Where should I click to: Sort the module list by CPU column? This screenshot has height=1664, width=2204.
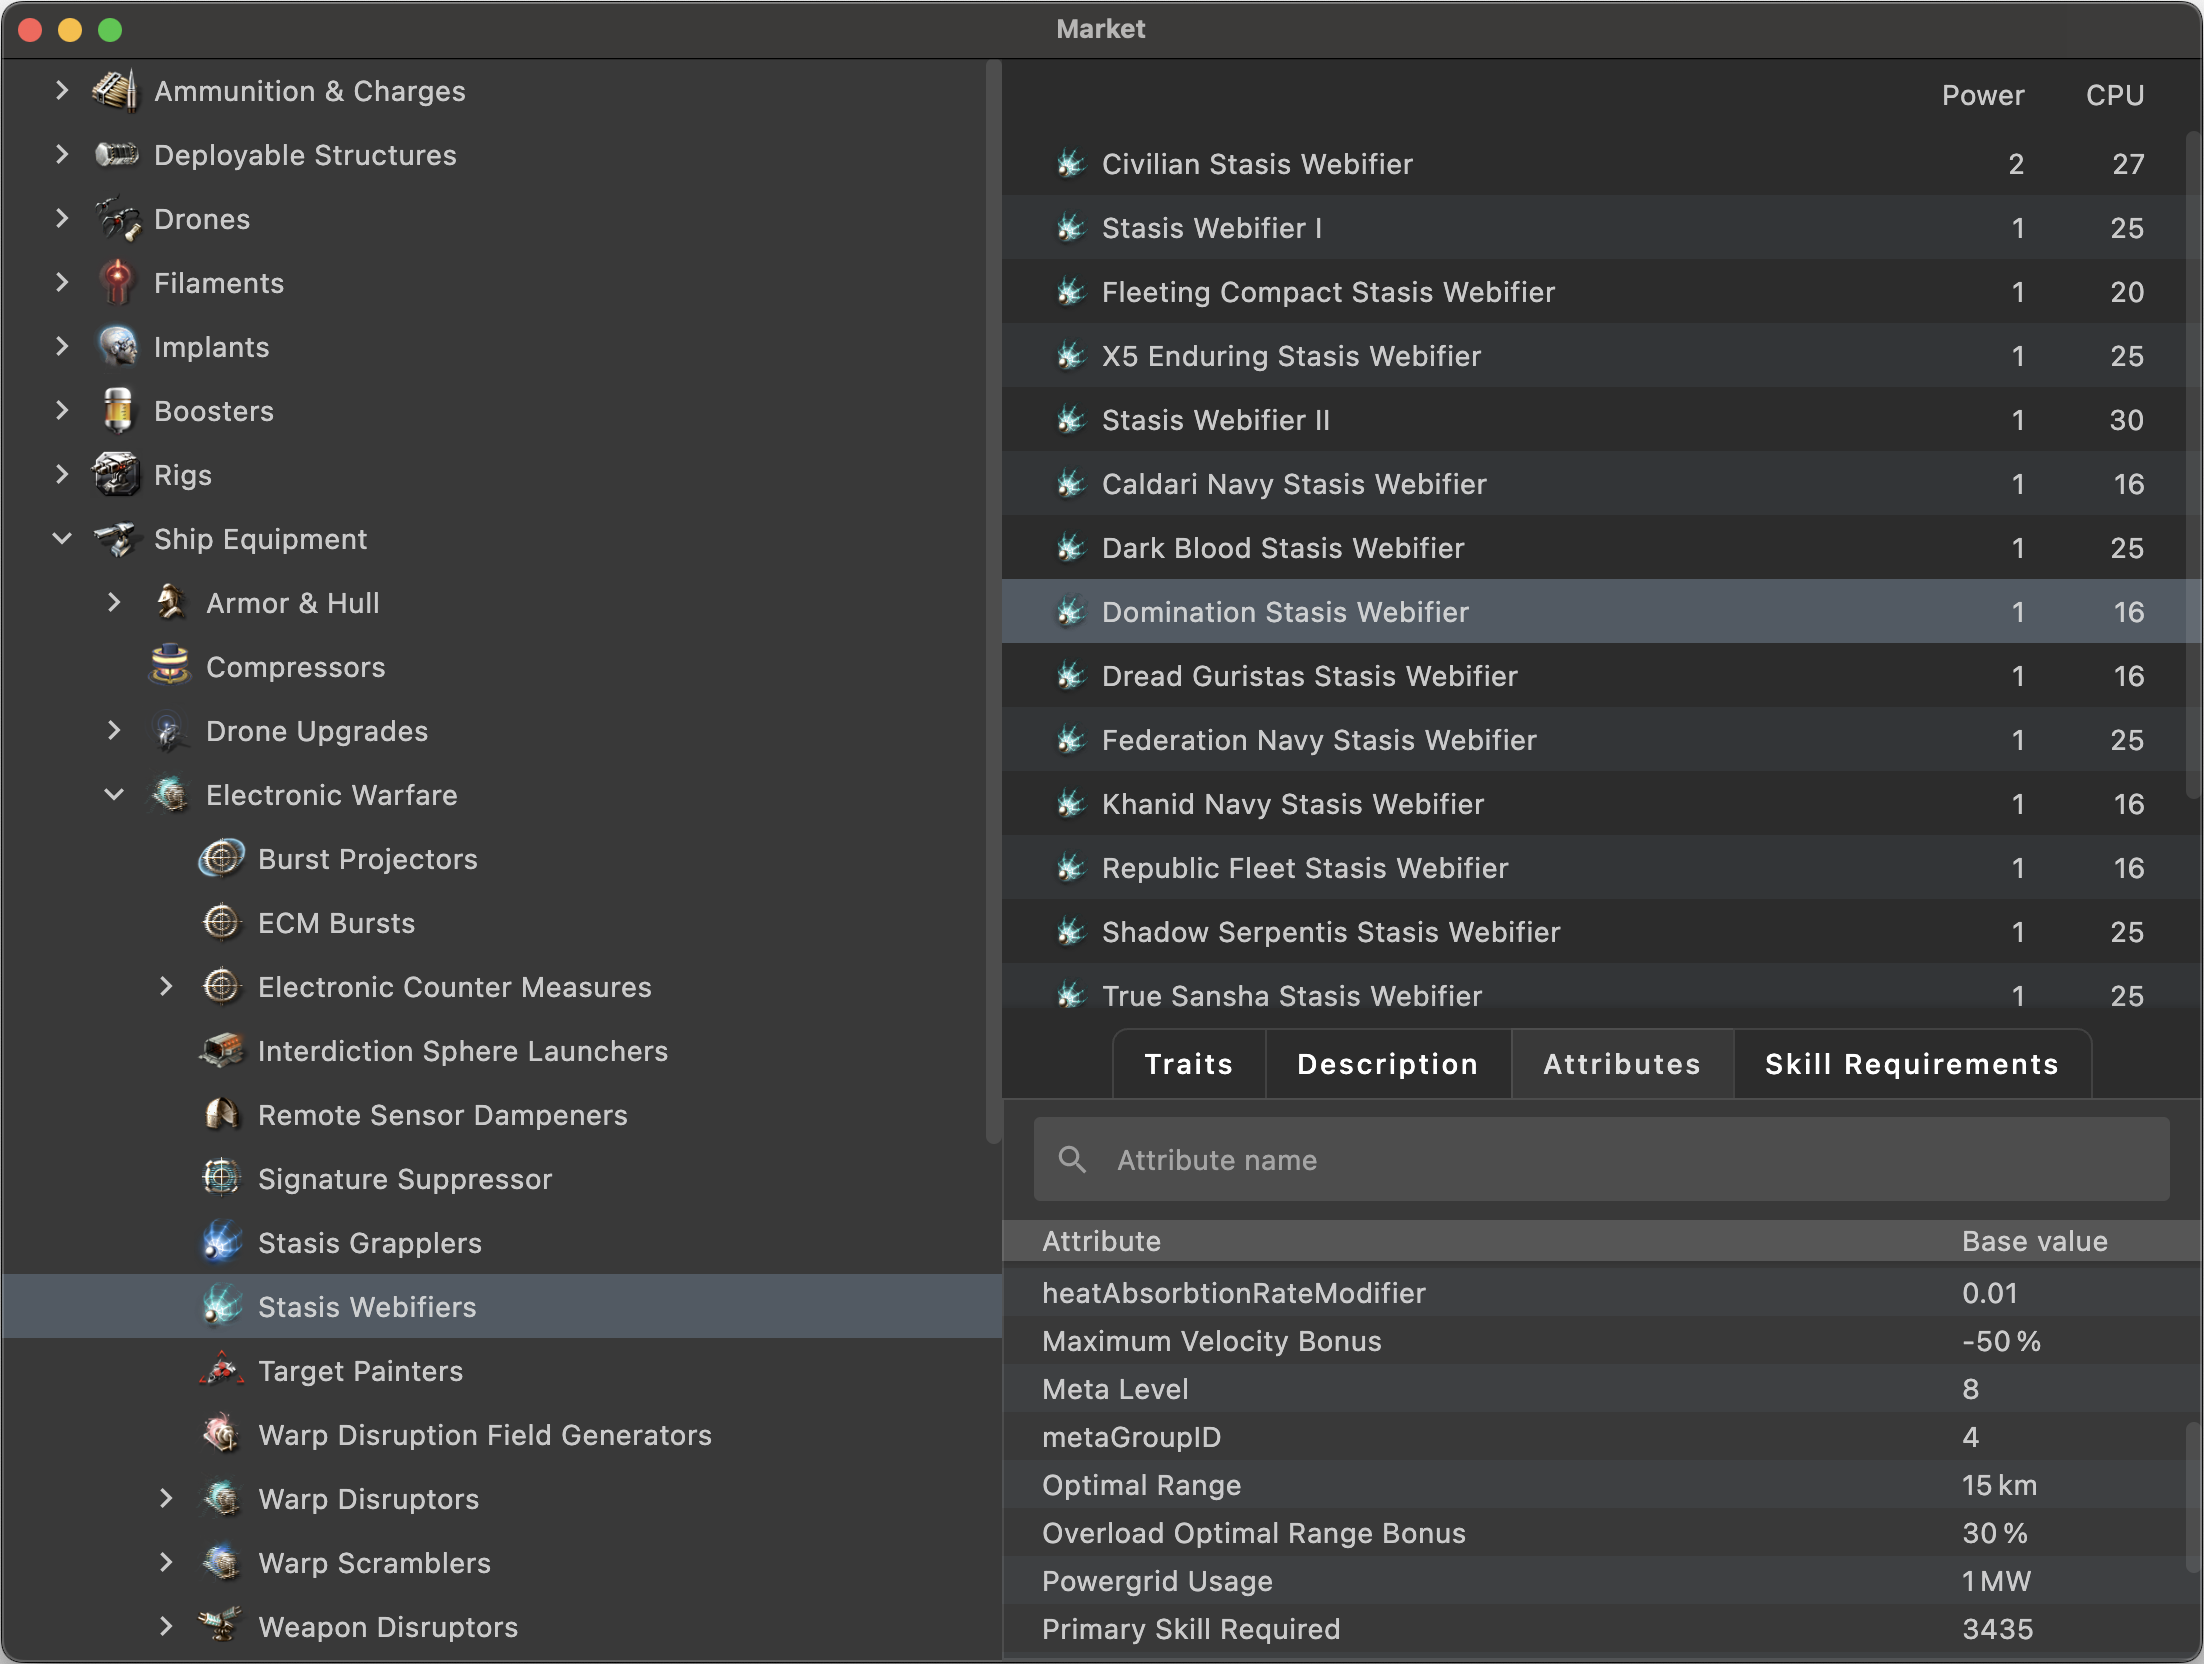2114,95
